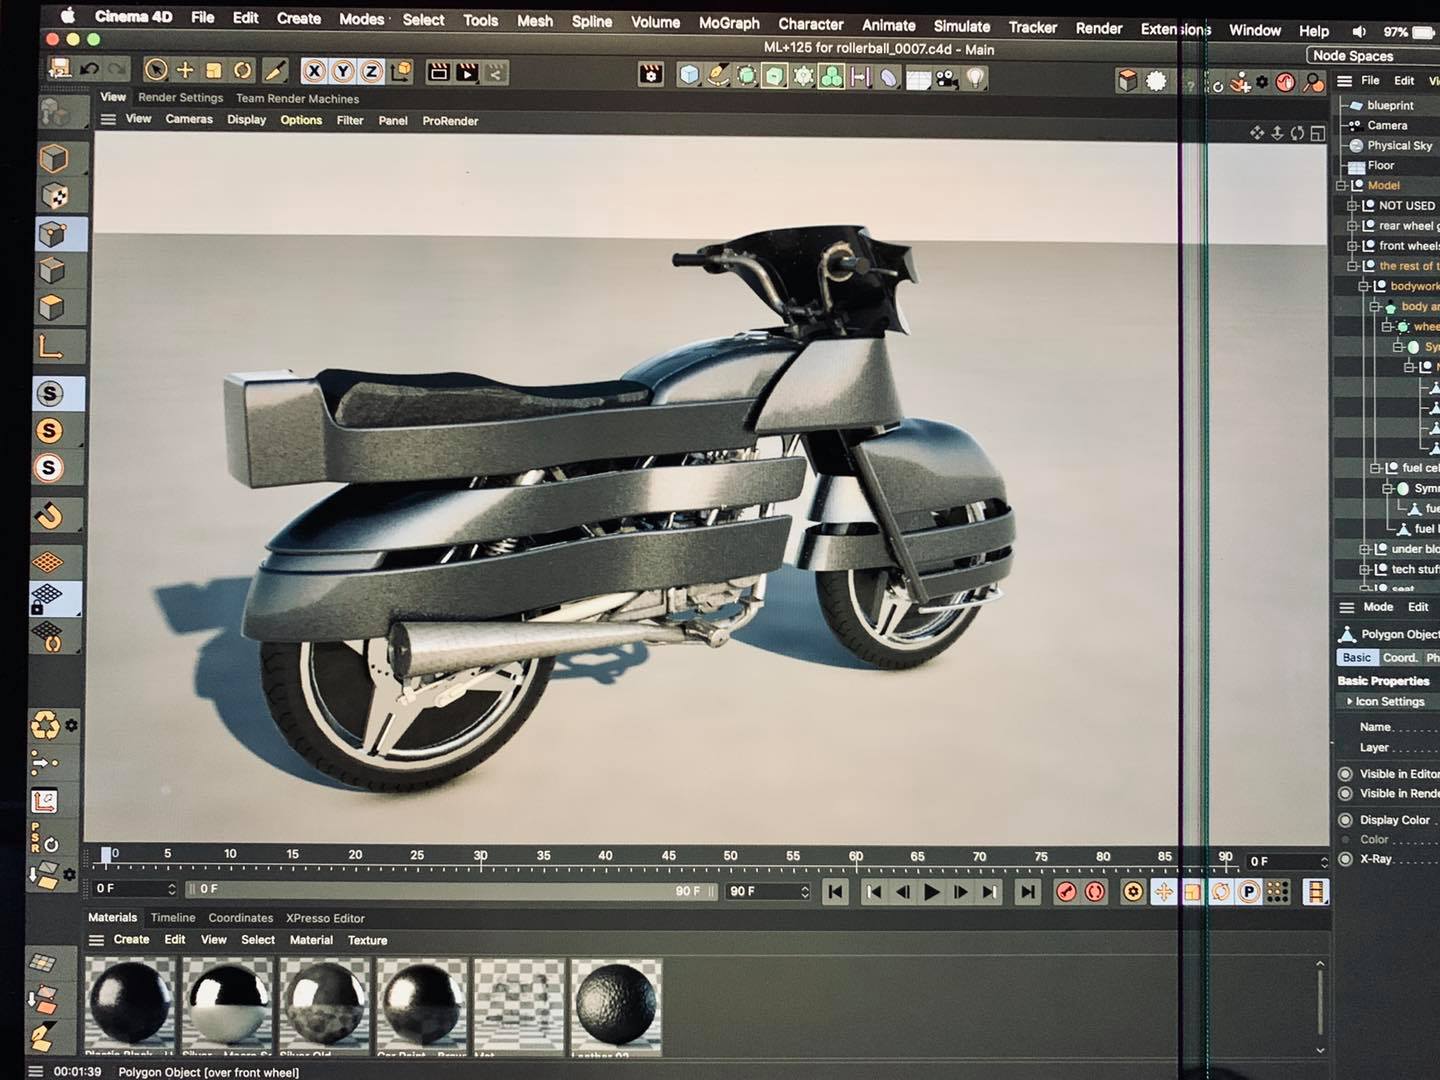Screen dimensions: 1440x1080
Task: Collapse the bodywork group
Action: (x=1364, y=286)
